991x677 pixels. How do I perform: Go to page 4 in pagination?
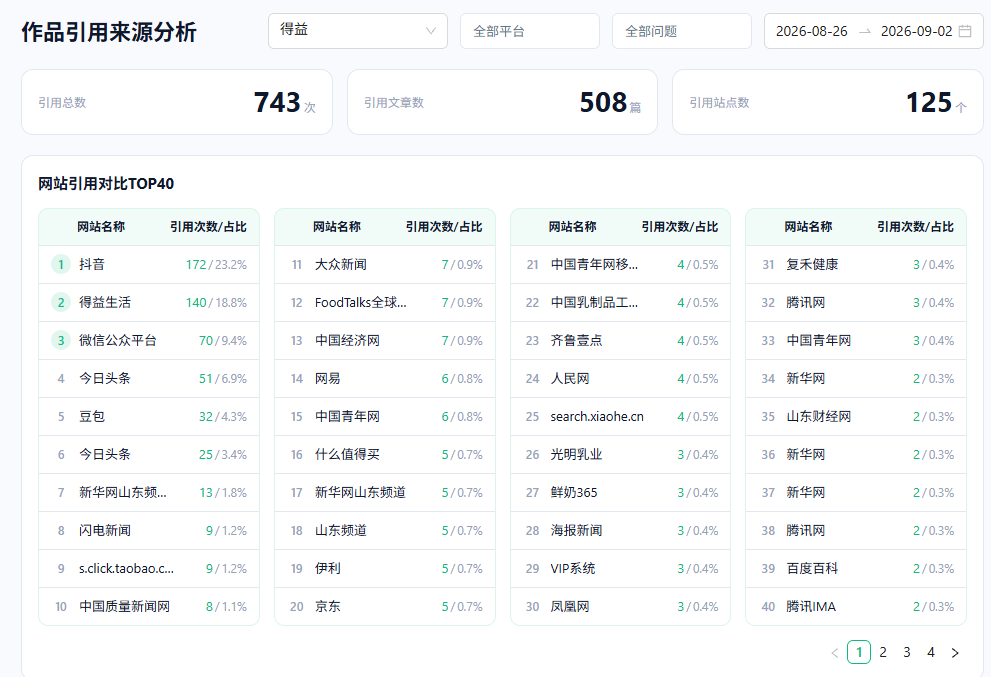tap(931, 652)
